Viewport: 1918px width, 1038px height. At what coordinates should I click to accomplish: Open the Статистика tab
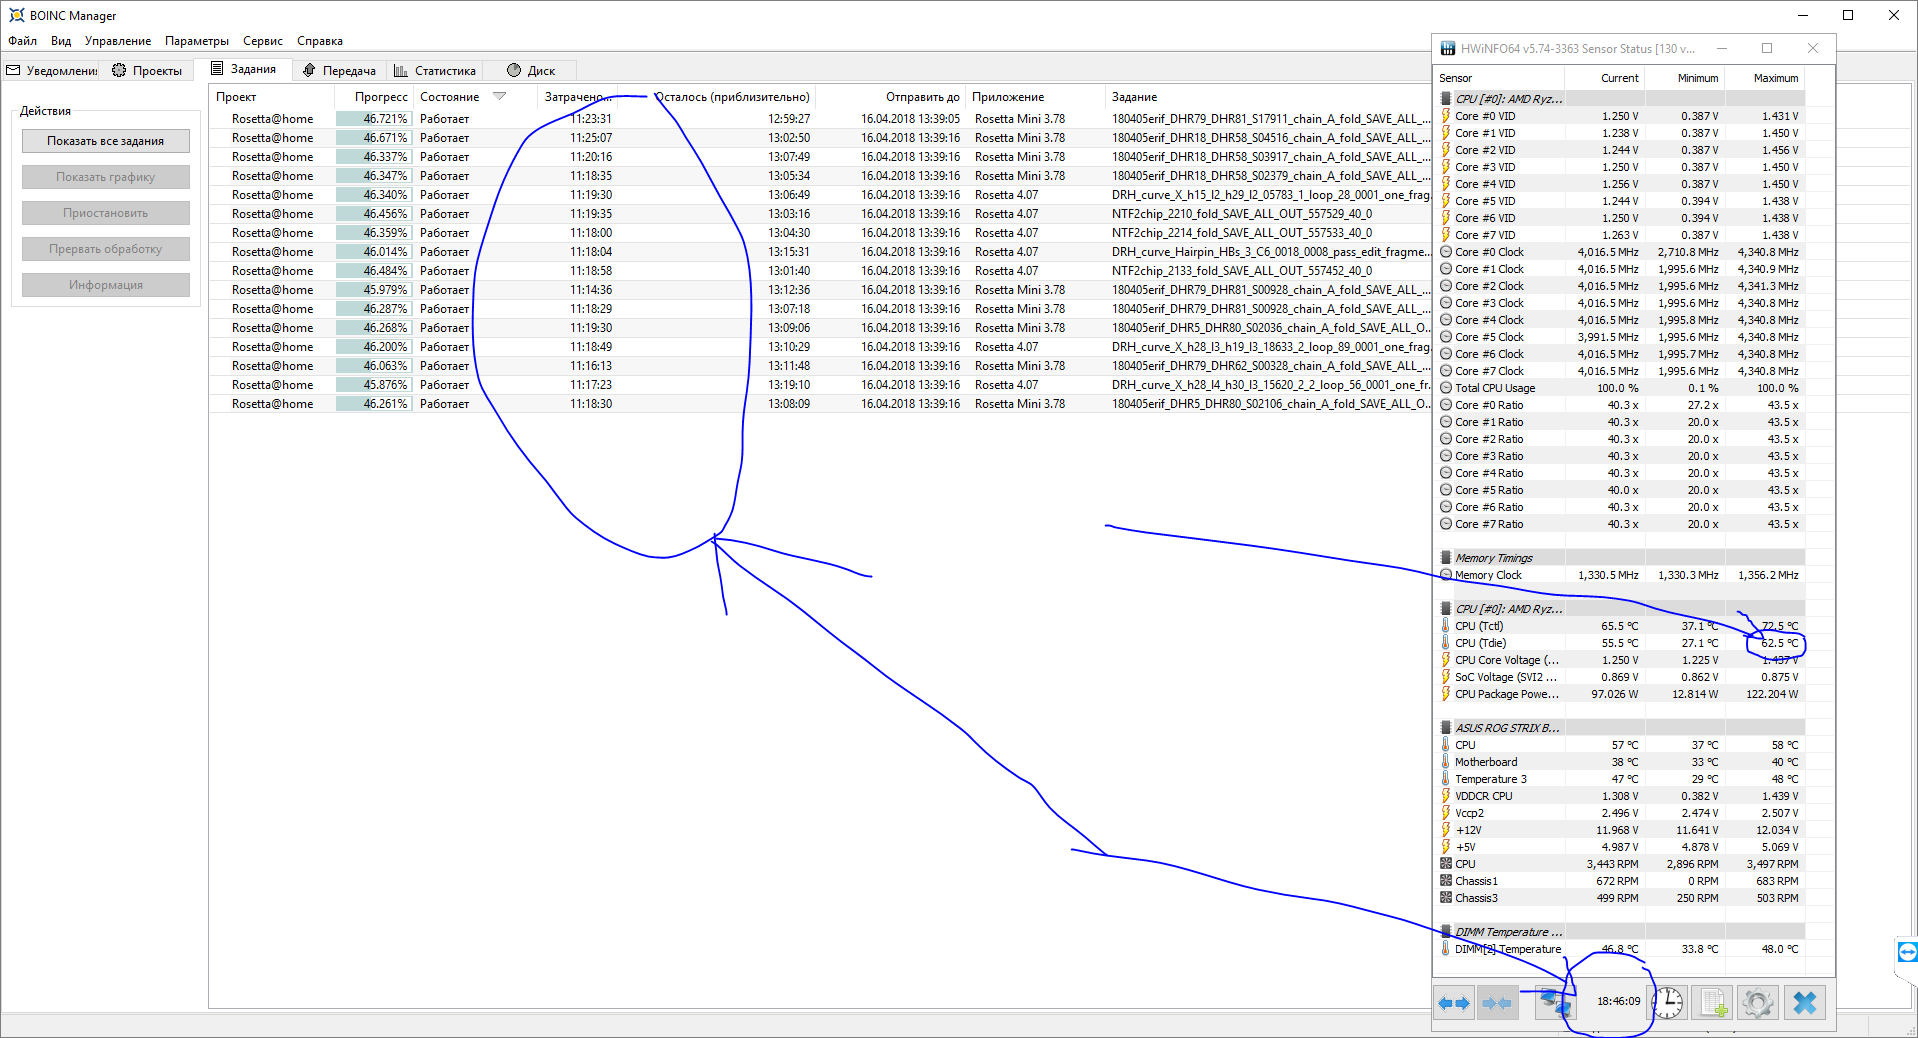point(434,71)
